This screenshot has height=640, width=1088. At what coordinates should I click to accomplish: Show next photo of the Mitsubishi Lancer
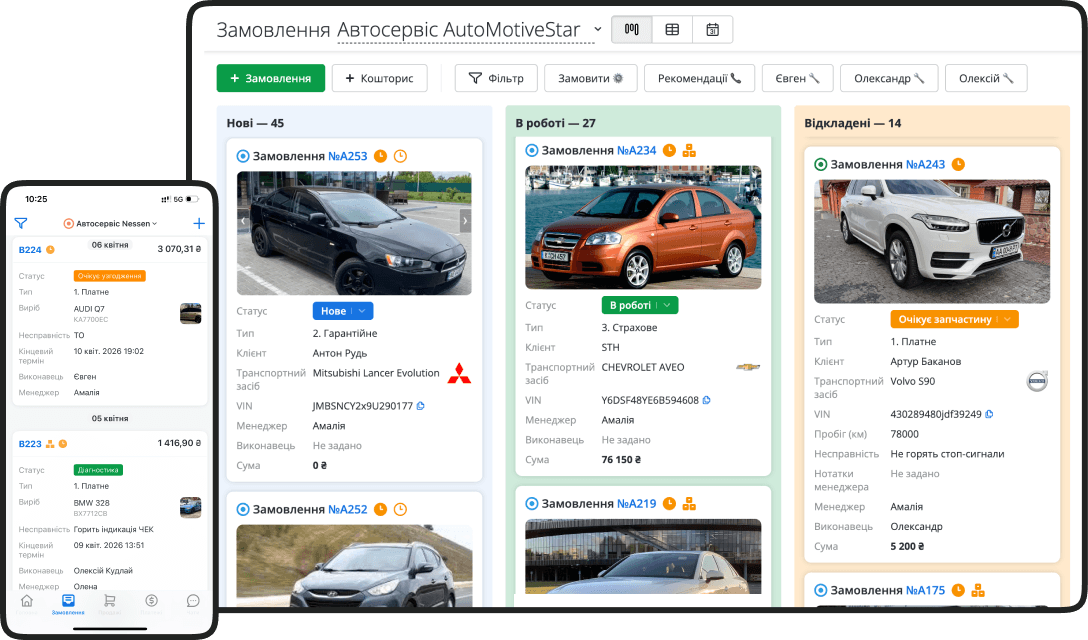point(465,221)
